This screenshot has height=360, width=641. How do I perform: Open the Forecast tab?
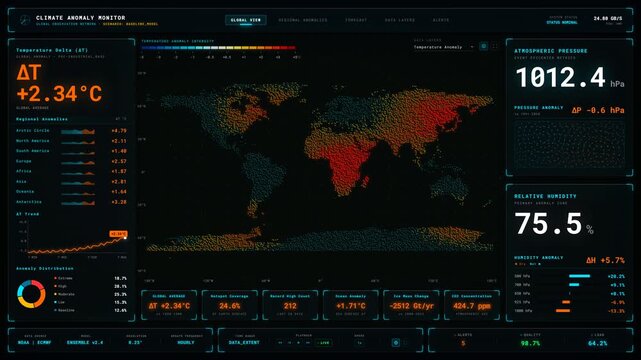(356, 20)
